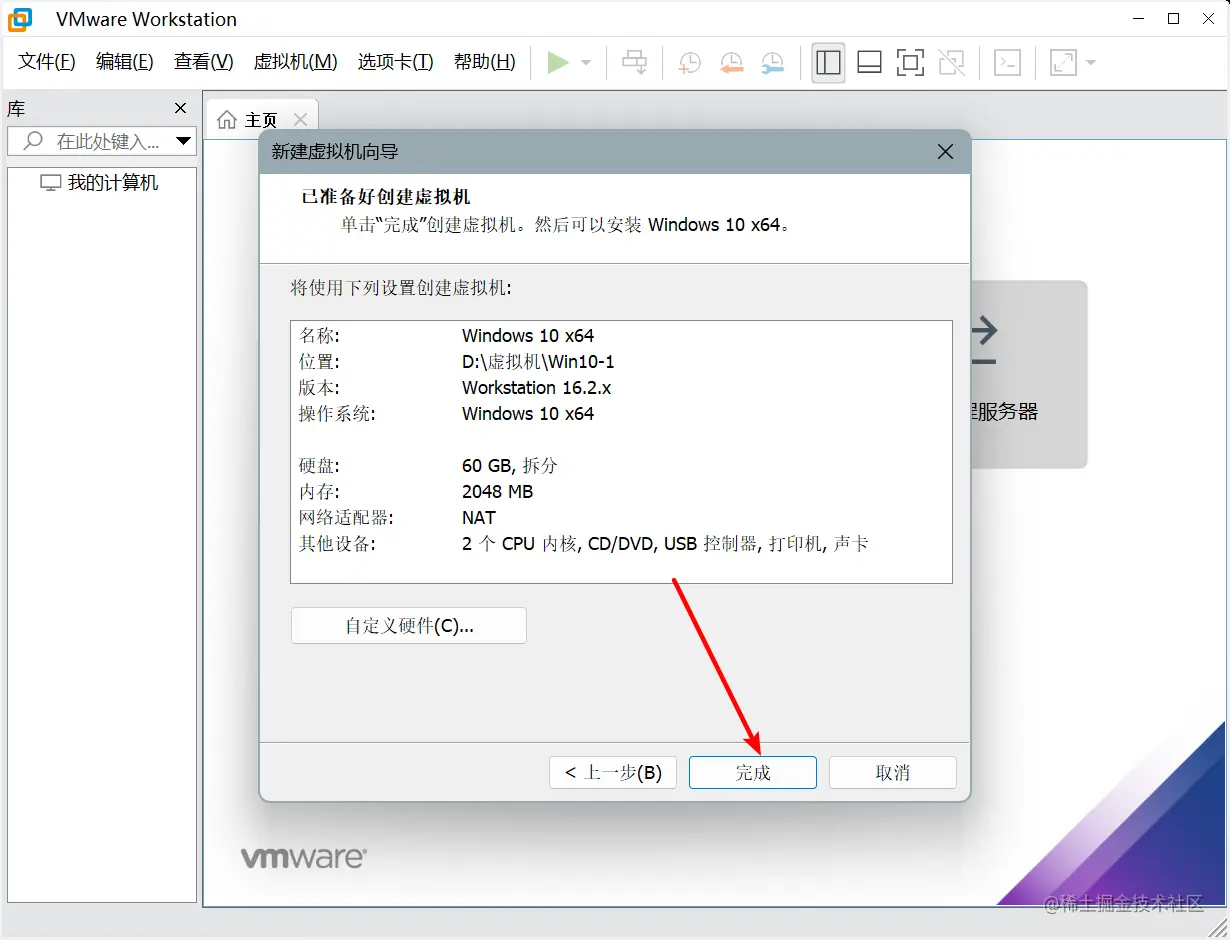Click the My Computer monitor icon
The height and width of the screenshot is (940, 1230).
coord(50,183)
